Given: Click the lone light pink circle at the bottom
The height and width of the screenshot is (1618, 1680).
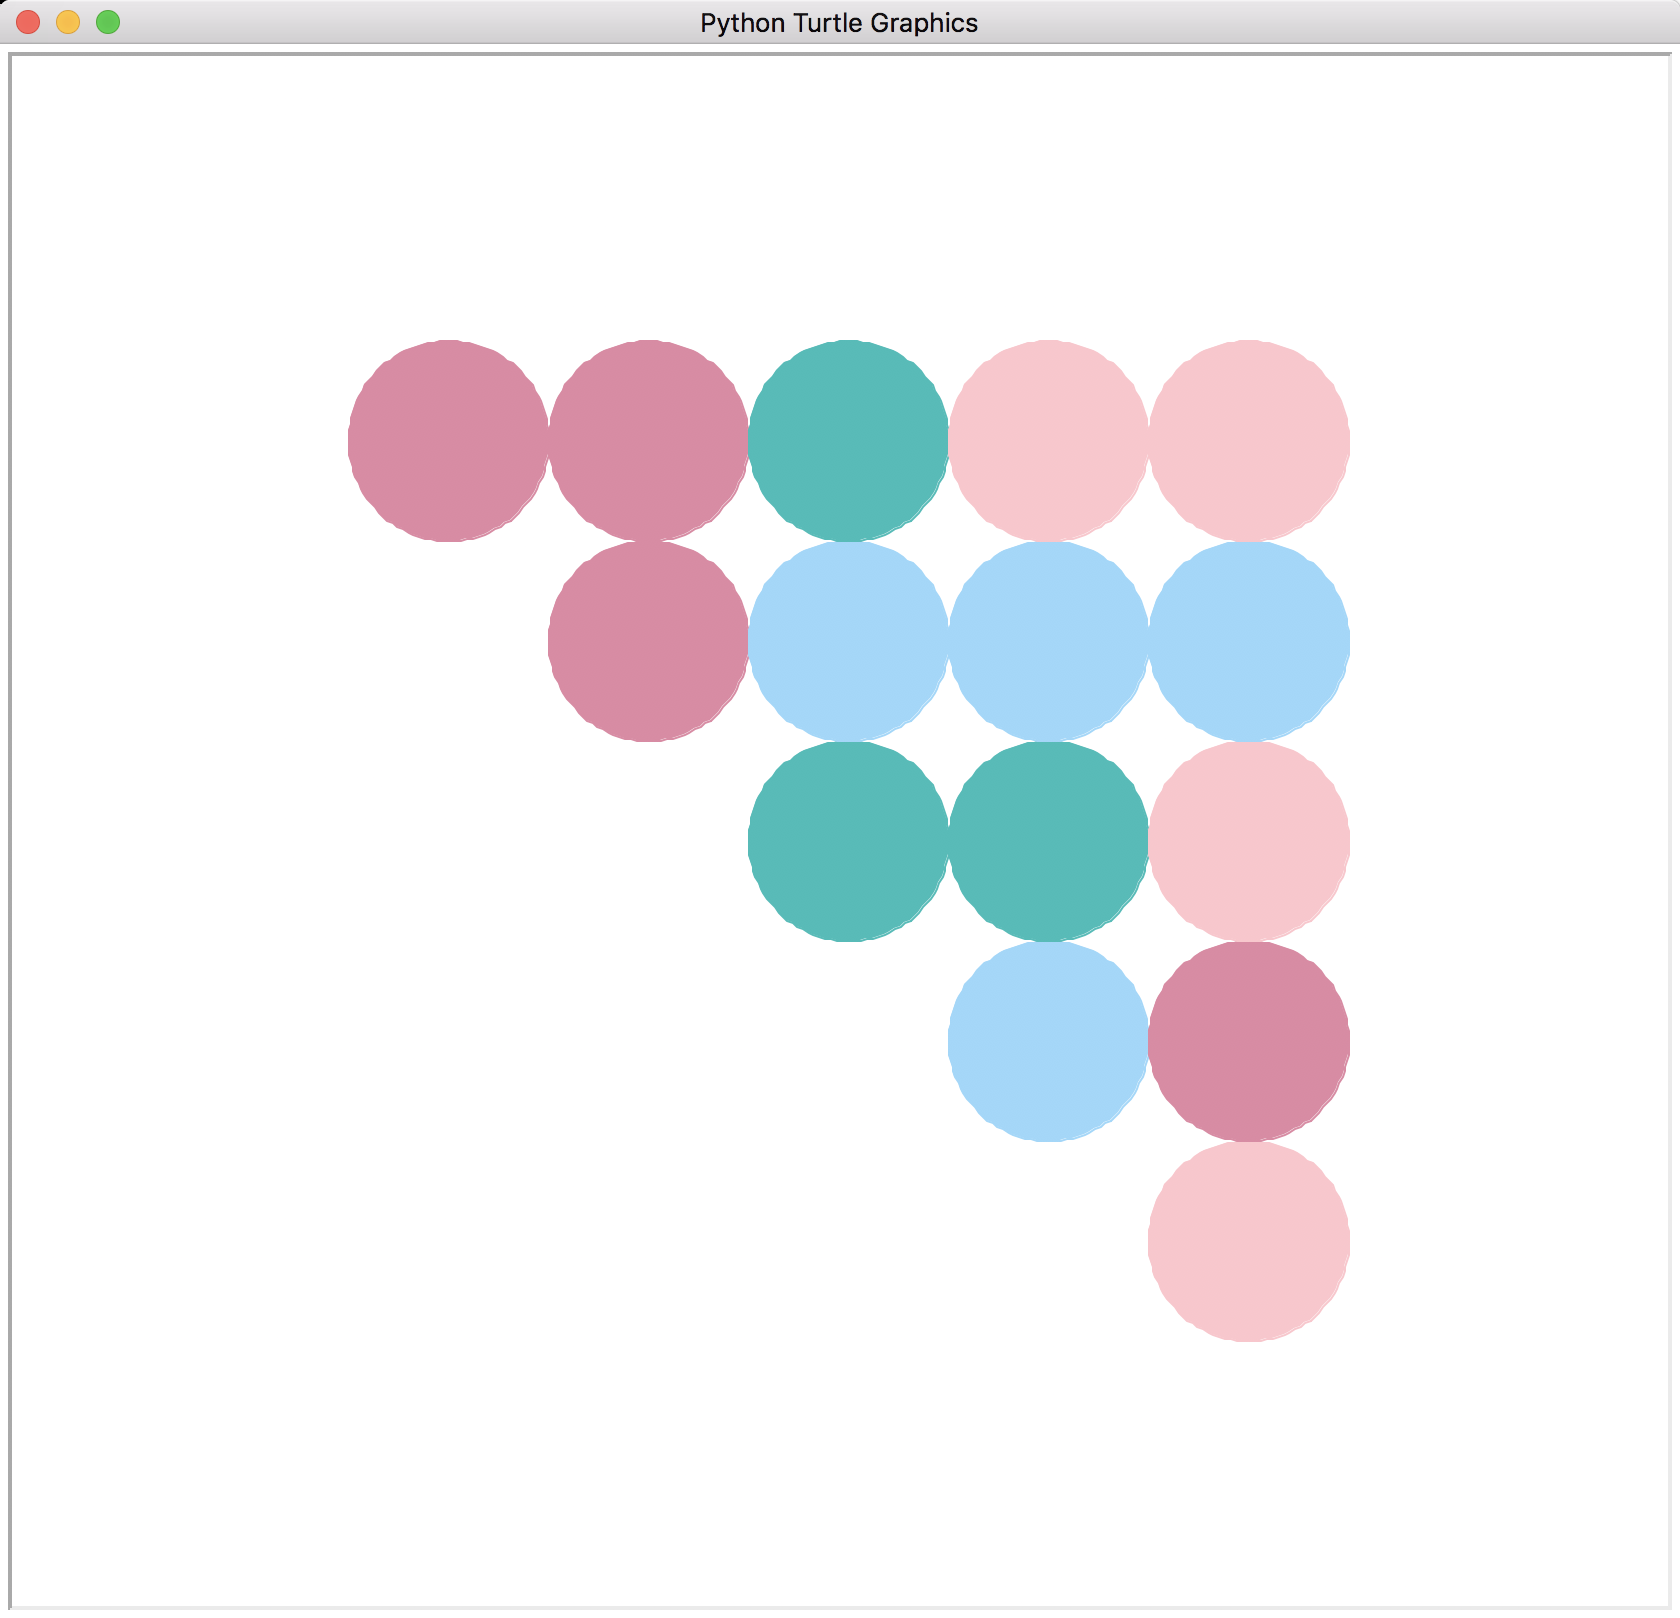Looking at the screenshot, I should tap(1249, 1241).
